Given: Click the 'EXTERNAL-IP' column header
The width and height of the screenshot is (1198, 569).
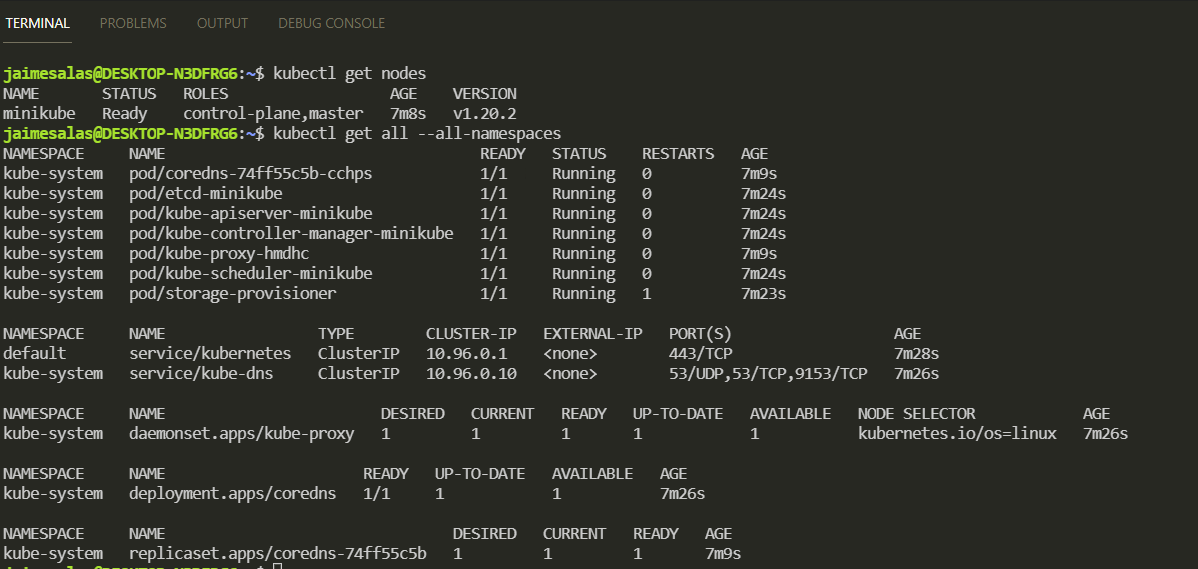Looking at the screenshot, I should click(592, 334).
